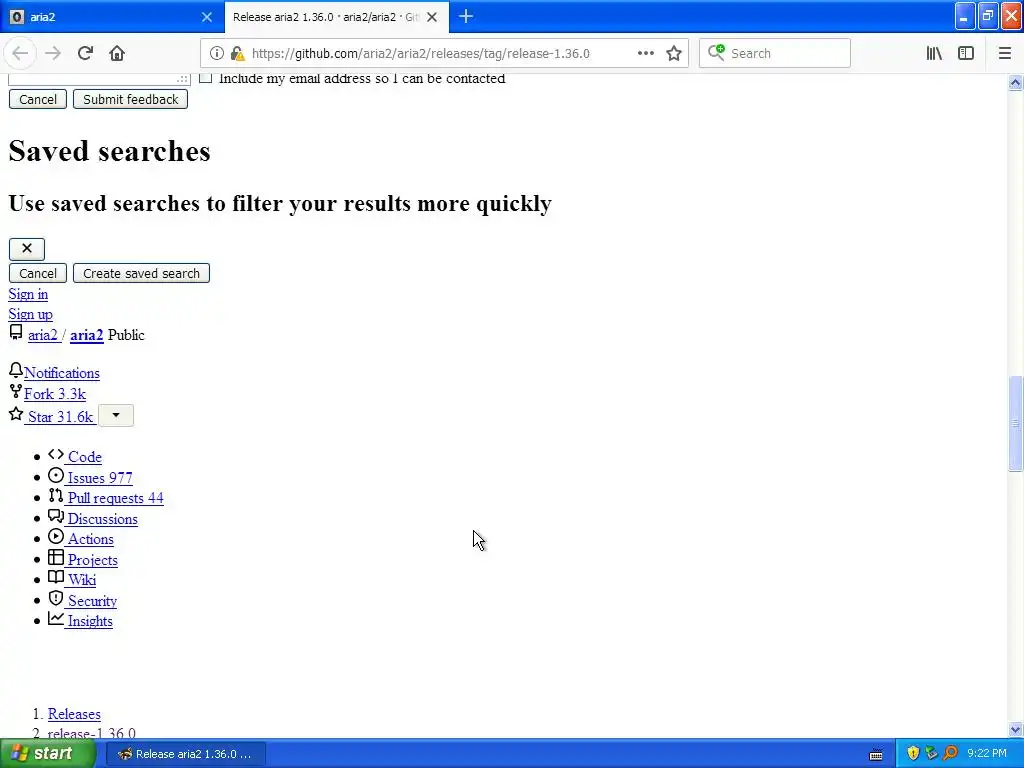Screen dimensions: 1024x768
Task: Switch to the aria2 tab
Action: coord(111,17)
